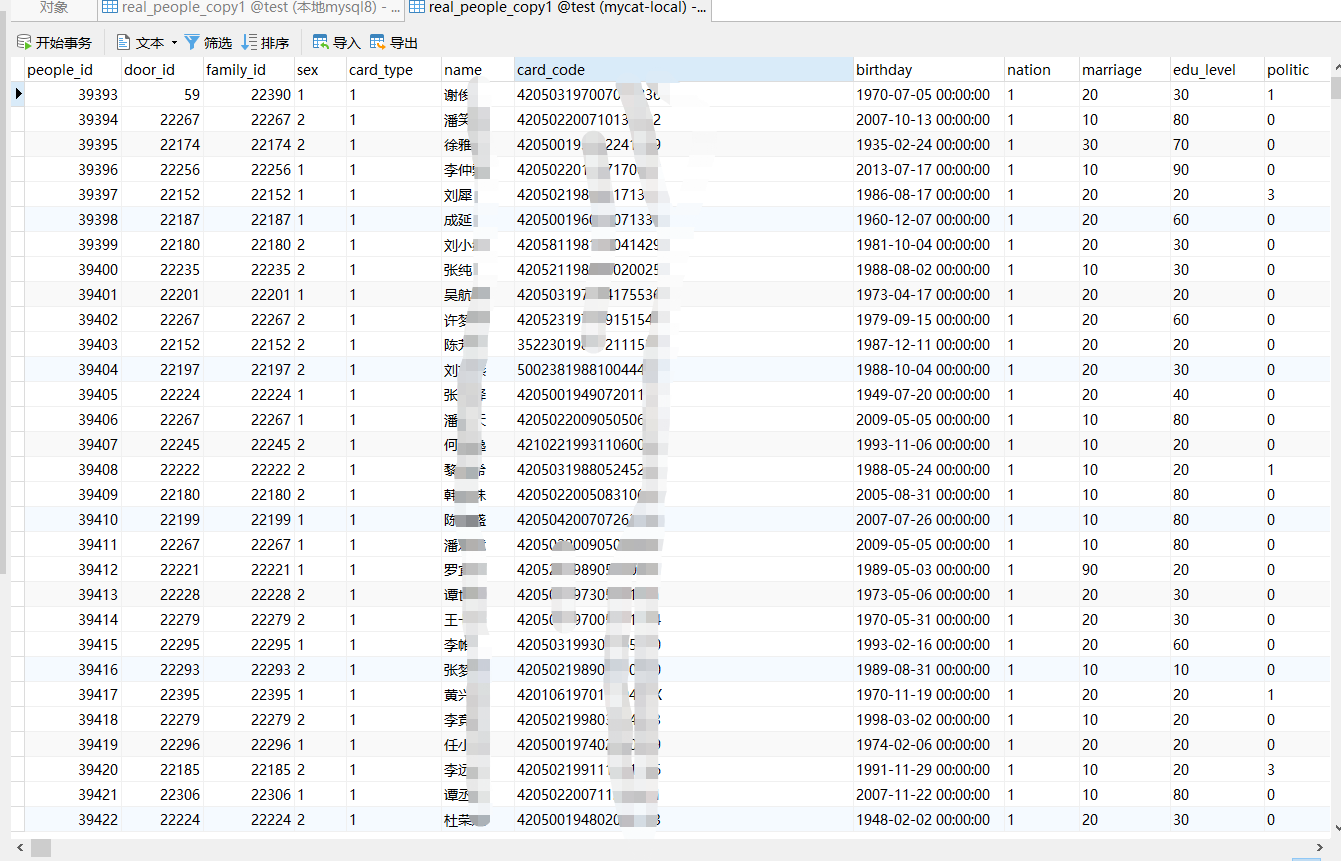Image resolution: width=1341 pixels, height=861 pixels.
Task: Click birthday cell 1988-08-02 00:00:00
Action: [929, 270]
